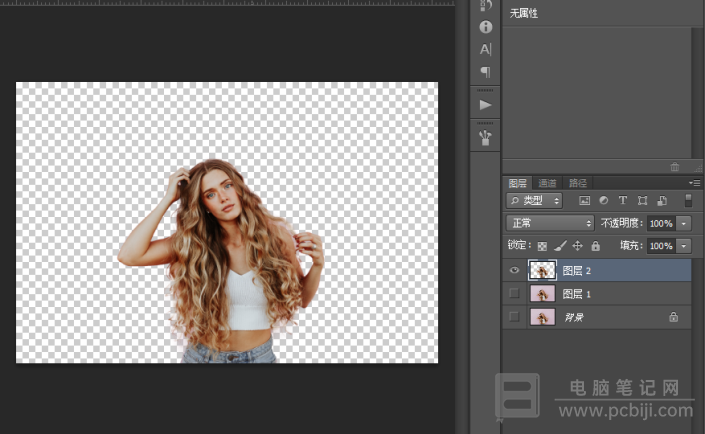Lock transparent pixels icon
This screenshot has height=434, width=705.
coord(542,246)
